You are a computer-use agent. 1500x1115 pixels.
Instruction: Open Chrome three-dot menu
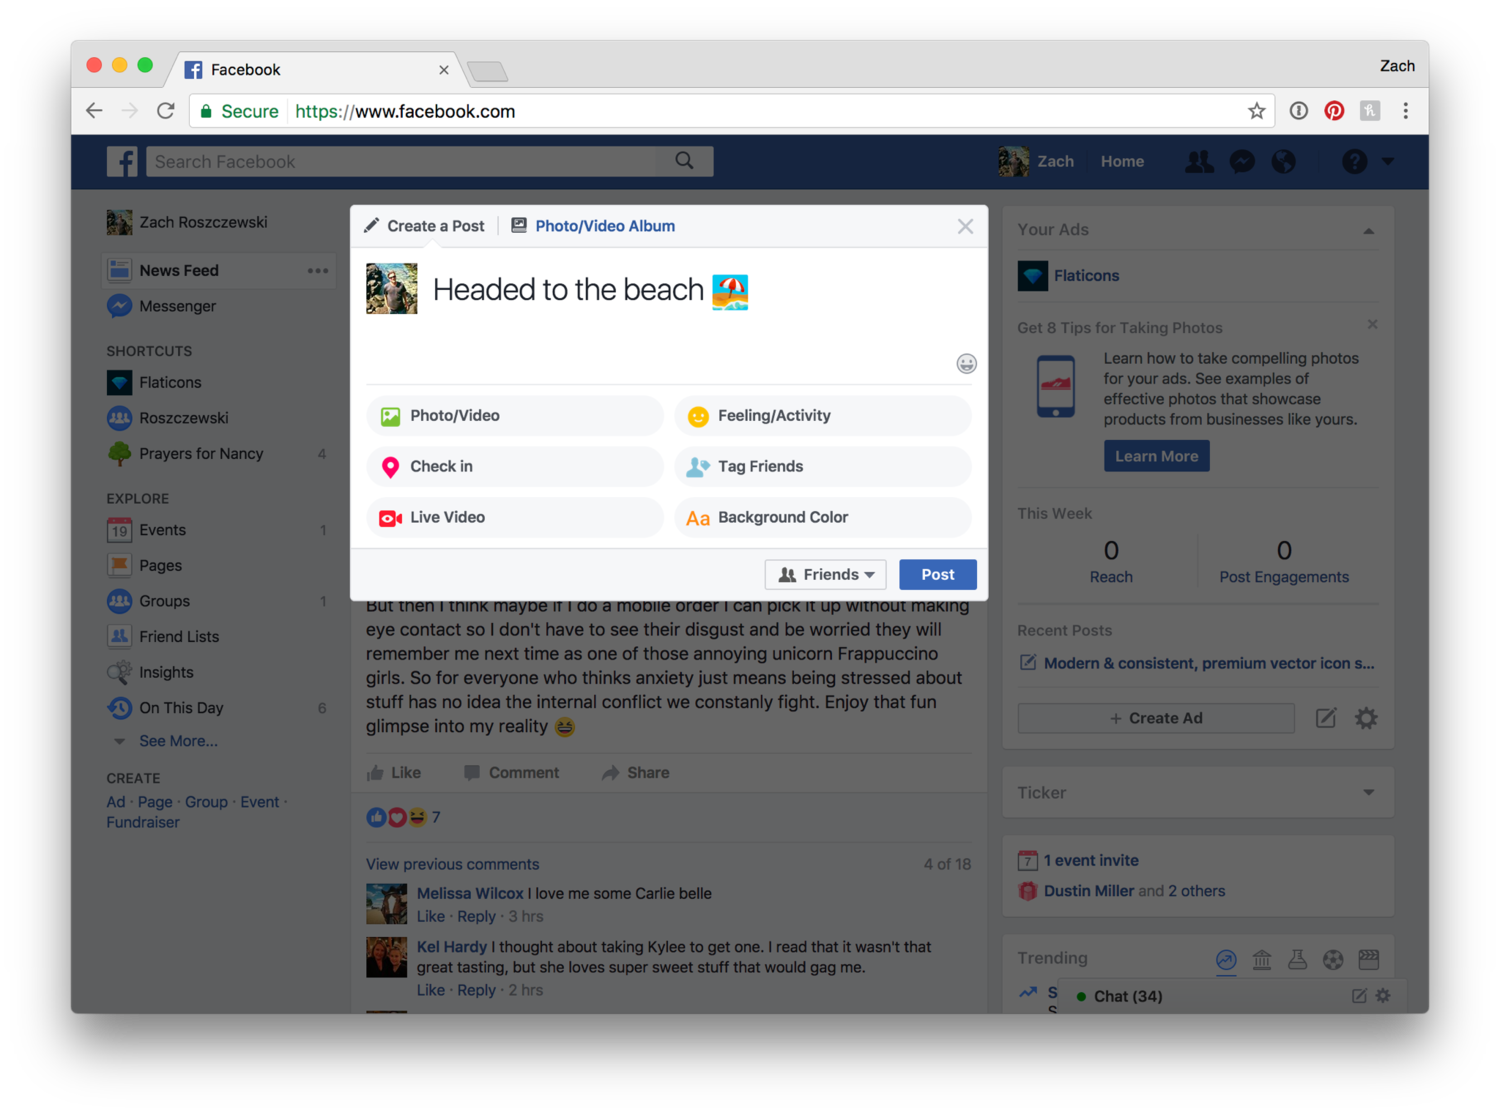pyautogui.click(x=1405, y=111)
